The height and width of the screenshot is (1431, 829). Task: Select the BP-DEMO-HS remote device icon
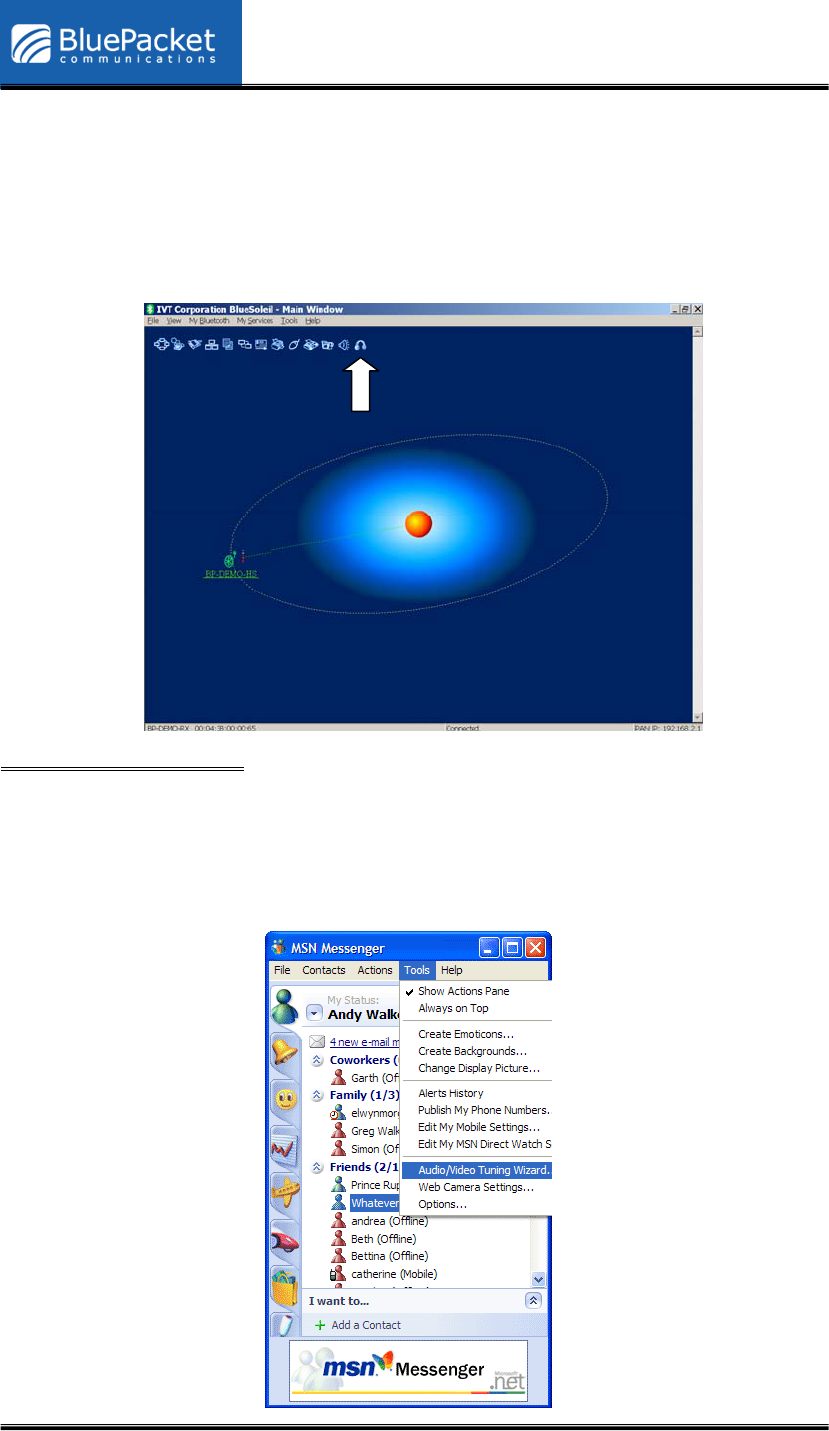coord(230,559)
